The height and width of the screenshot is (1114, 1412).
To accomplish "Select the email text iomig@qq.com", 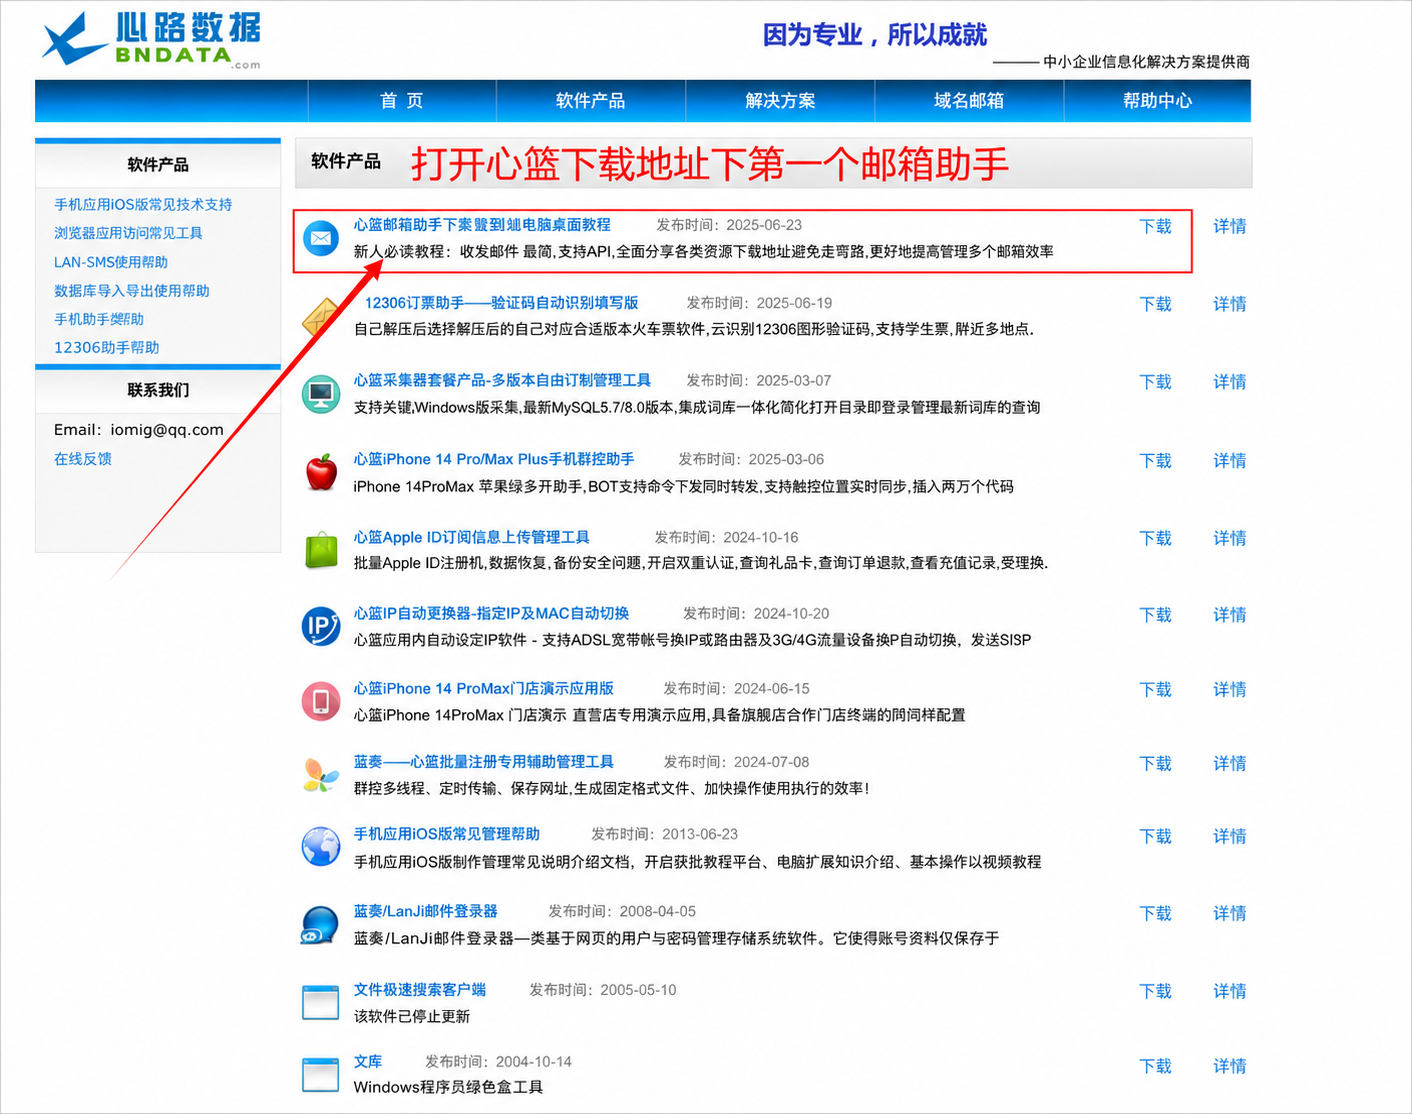I will tap(167, 430).
